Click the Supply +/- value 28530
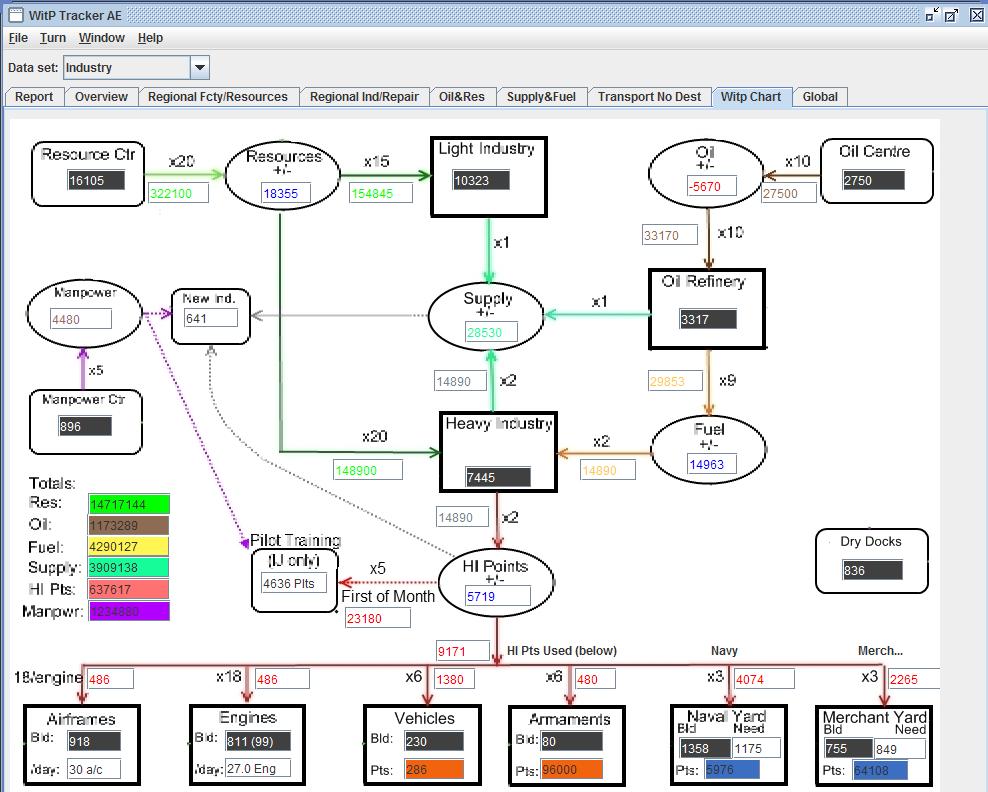 click(491, 332)
